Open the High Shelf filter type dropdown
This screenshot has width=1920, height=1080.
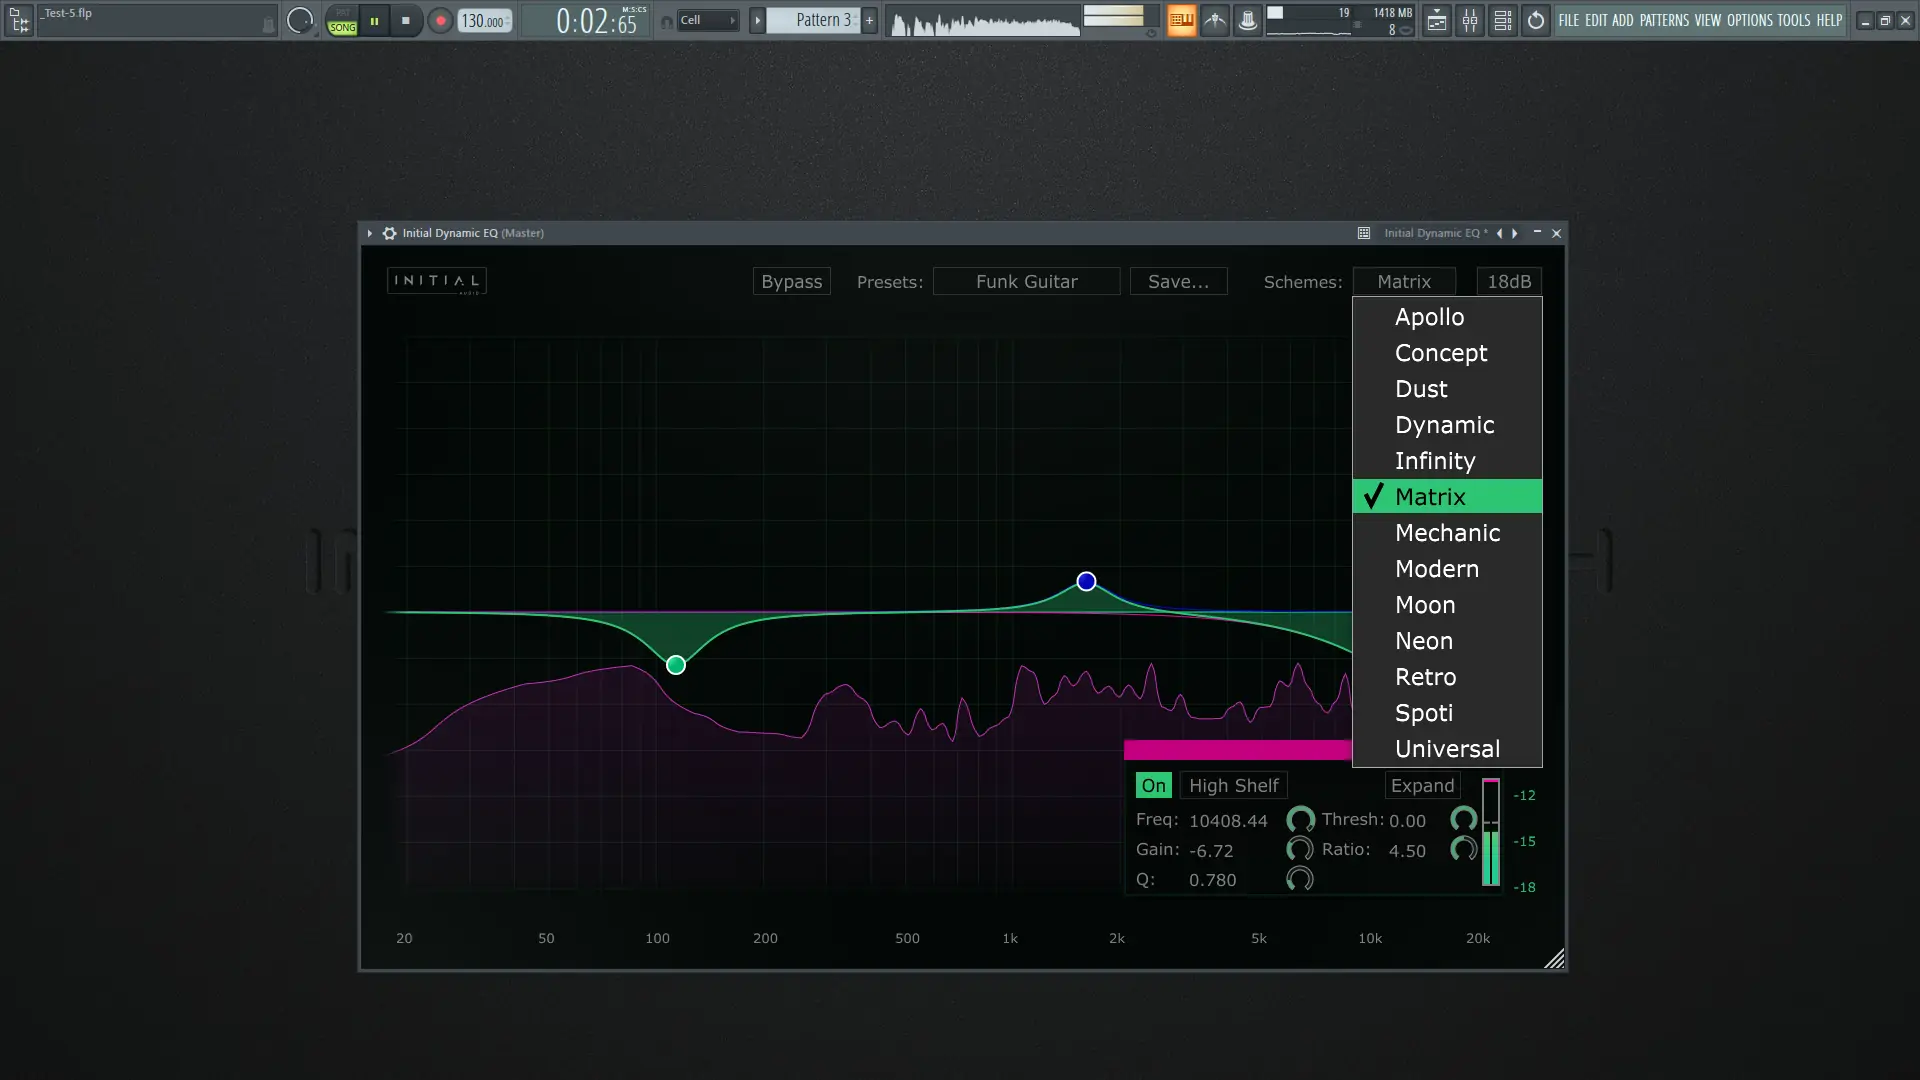click(x=1233, y=786)
